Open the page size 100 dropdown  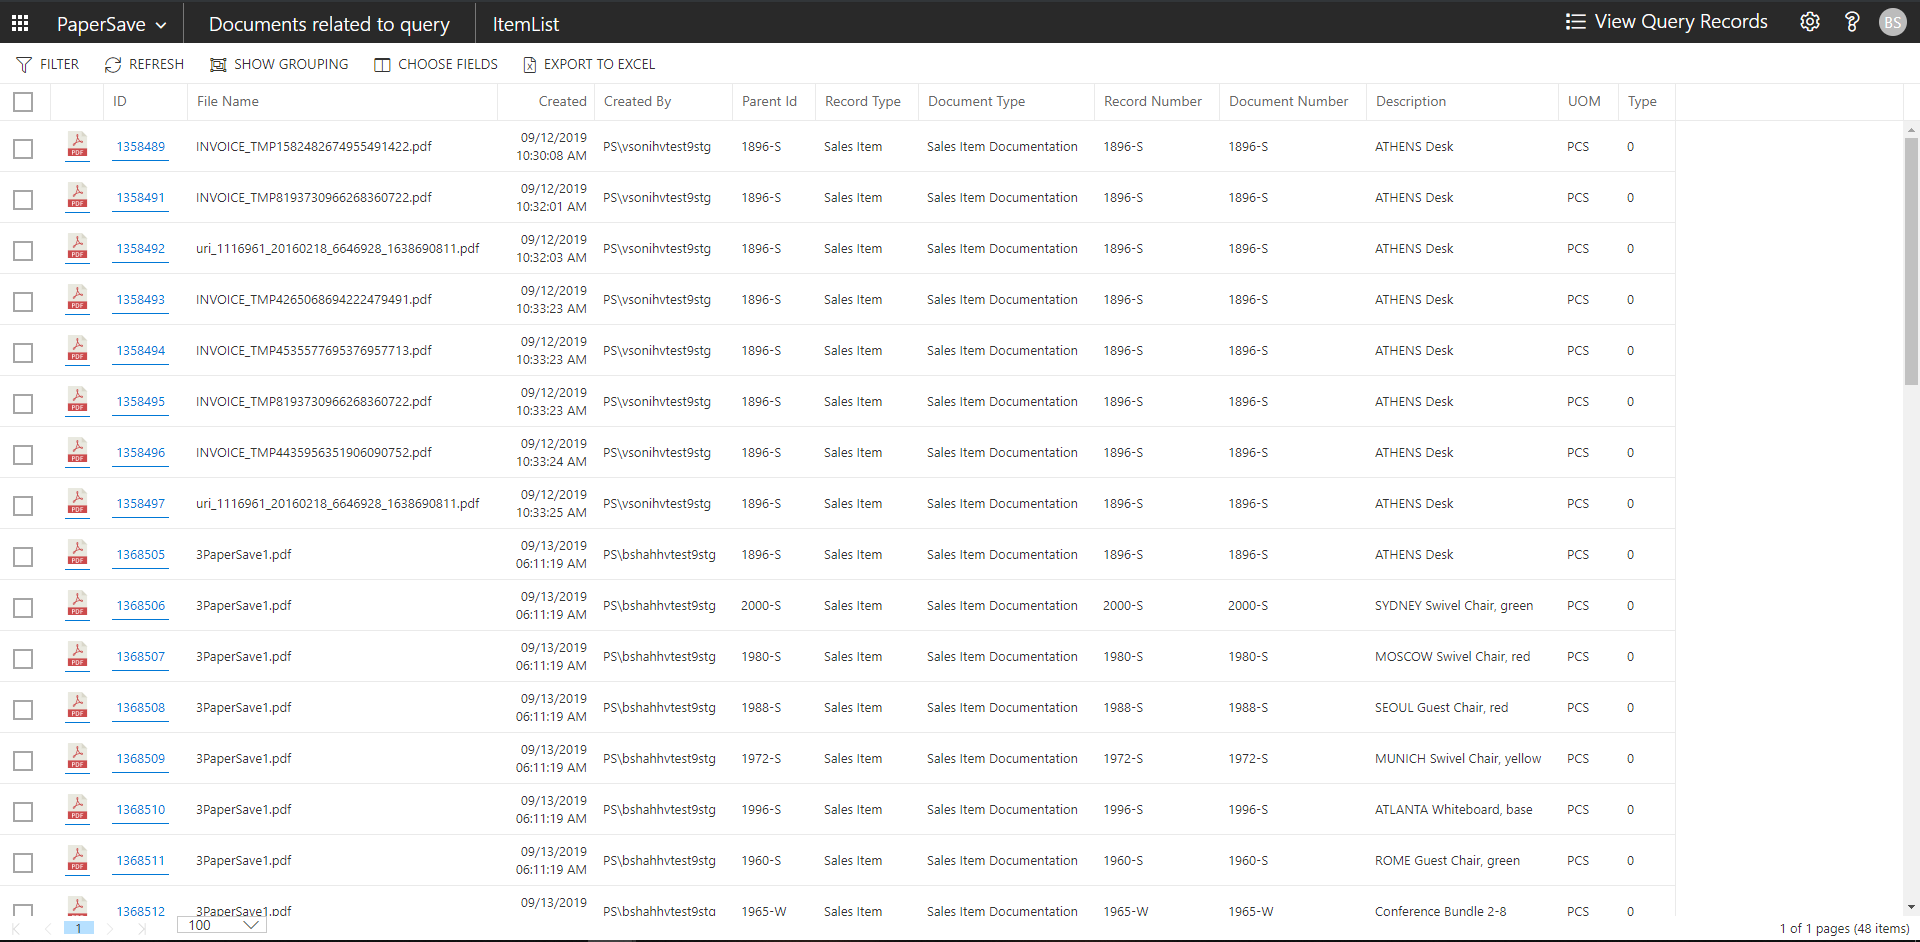tap(222, 925)
